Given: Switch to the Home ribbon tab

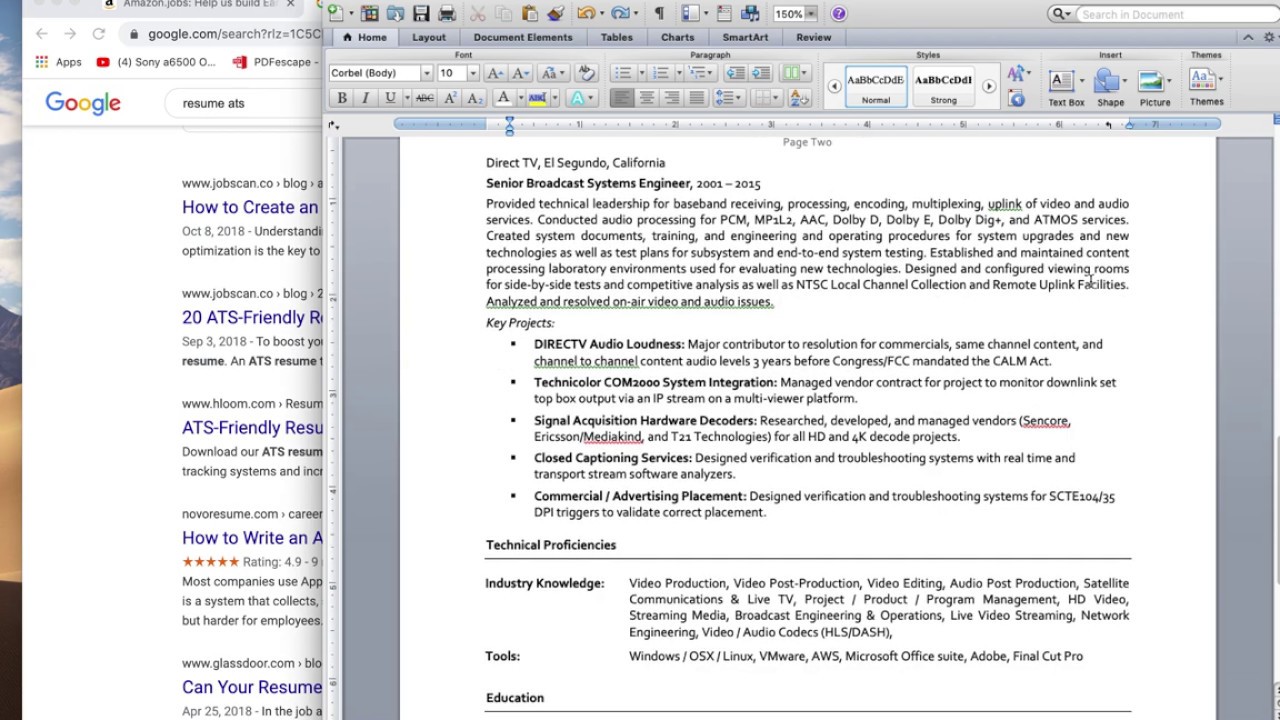Looking at the screenshot, I should (364, 37).
